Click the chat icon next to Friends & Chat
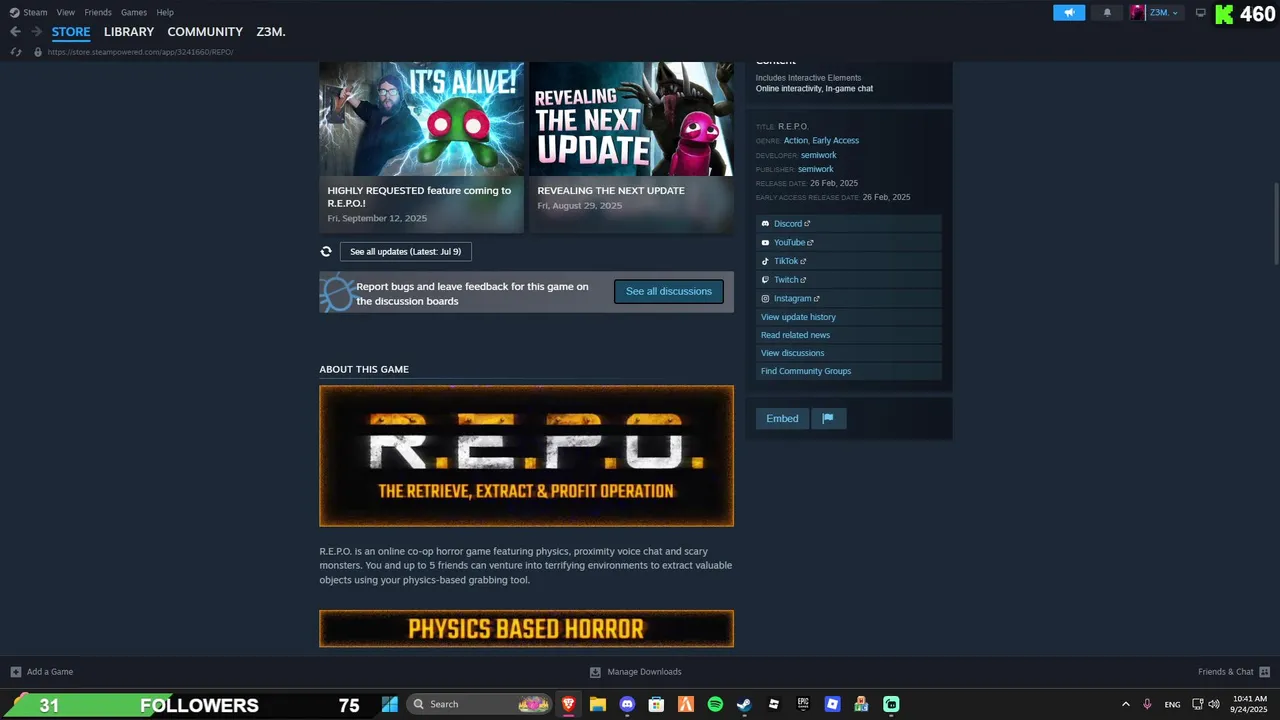The width and height of the screenshot is (1280, 720). point(1264,672)
